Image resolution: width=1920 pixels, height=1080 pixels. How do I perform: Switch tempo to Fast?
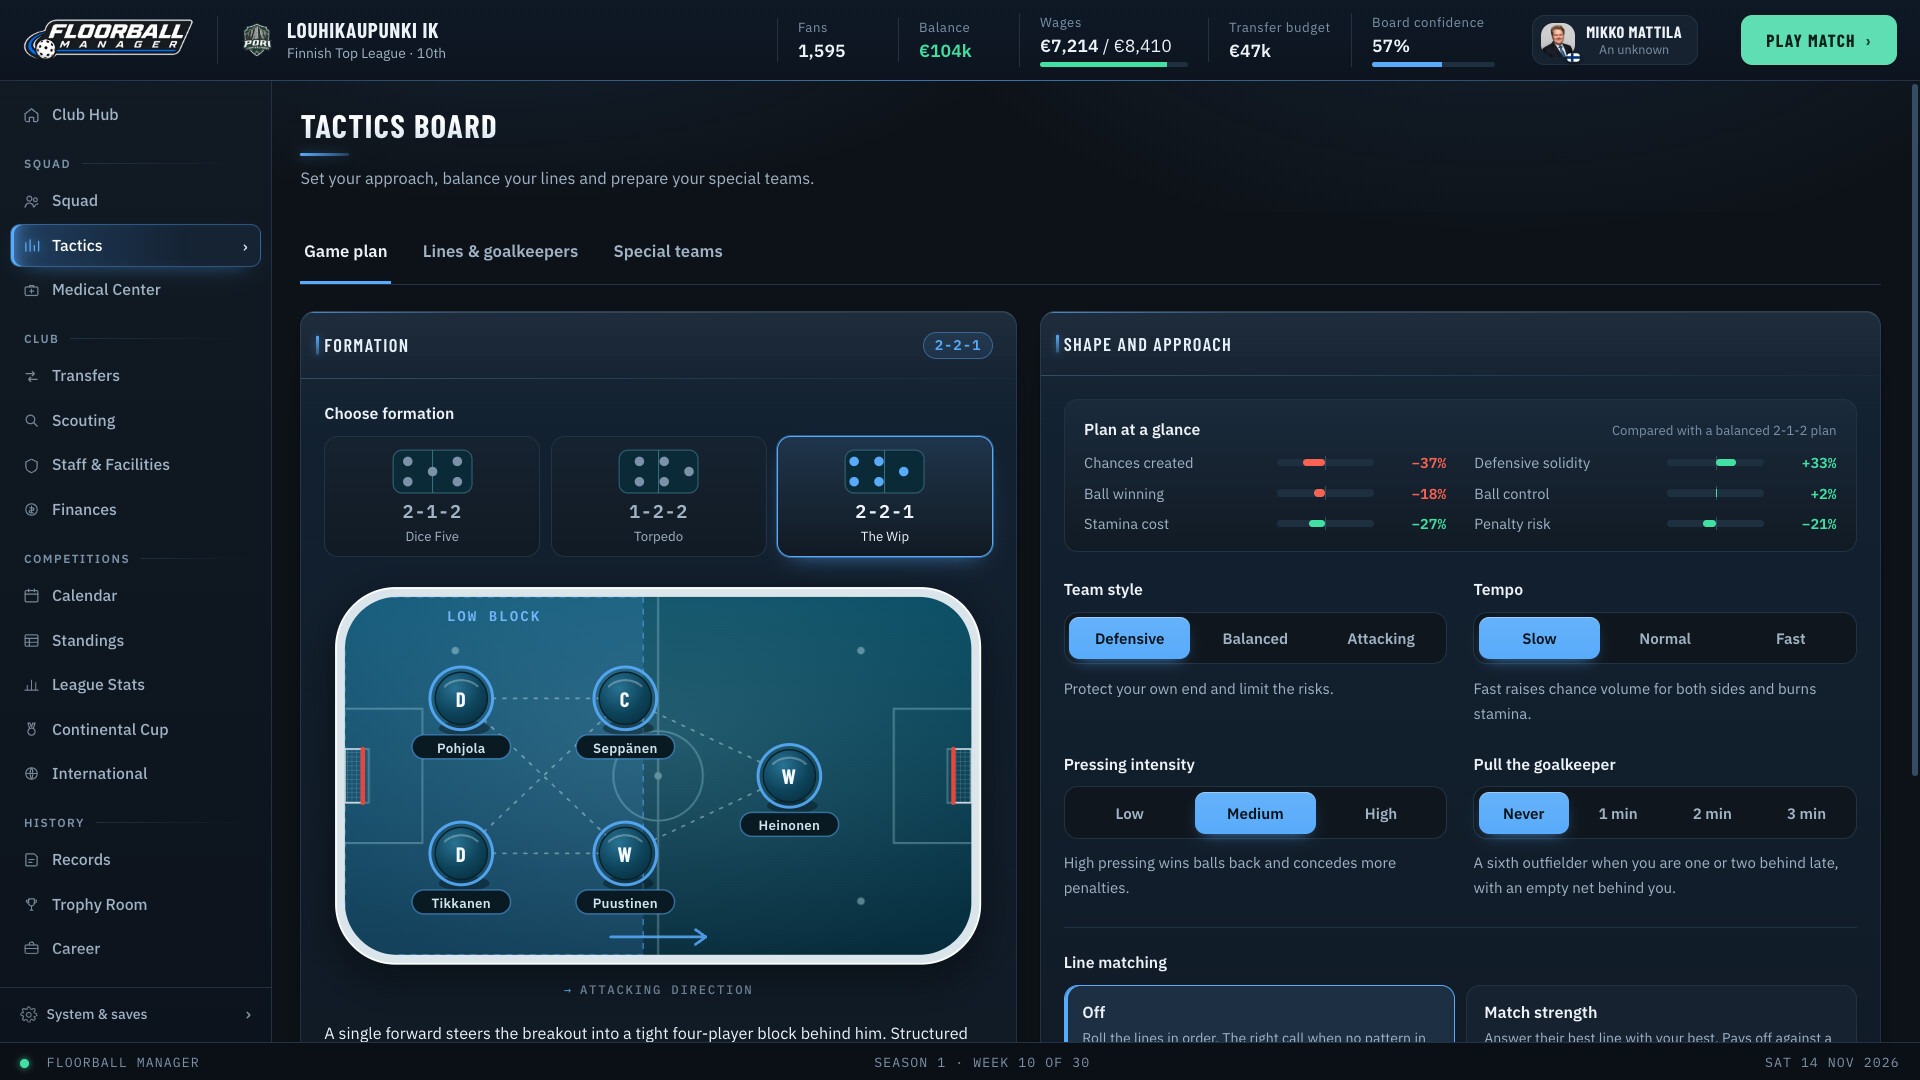1790,638
